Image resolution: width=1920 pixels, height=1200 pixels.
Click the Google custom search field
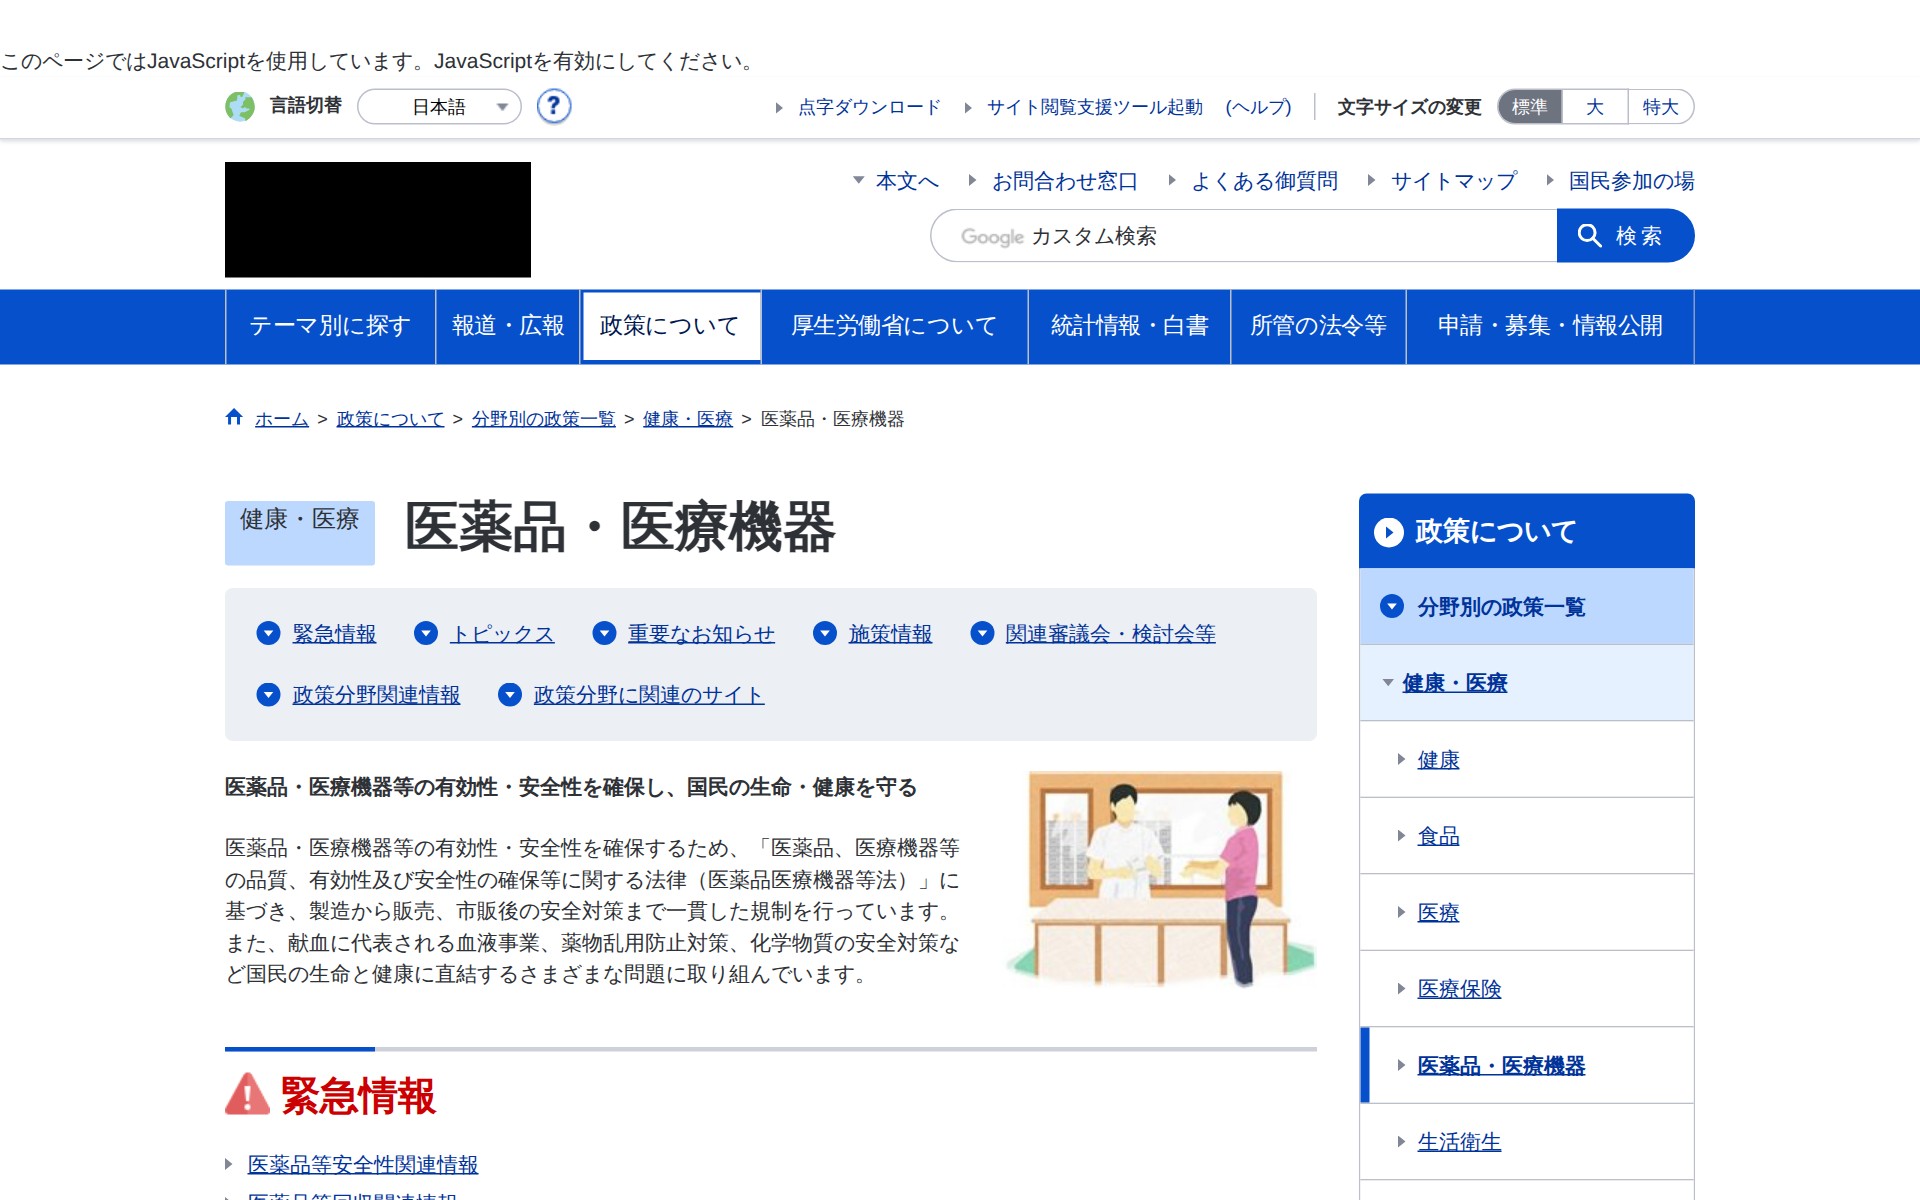1243,236
